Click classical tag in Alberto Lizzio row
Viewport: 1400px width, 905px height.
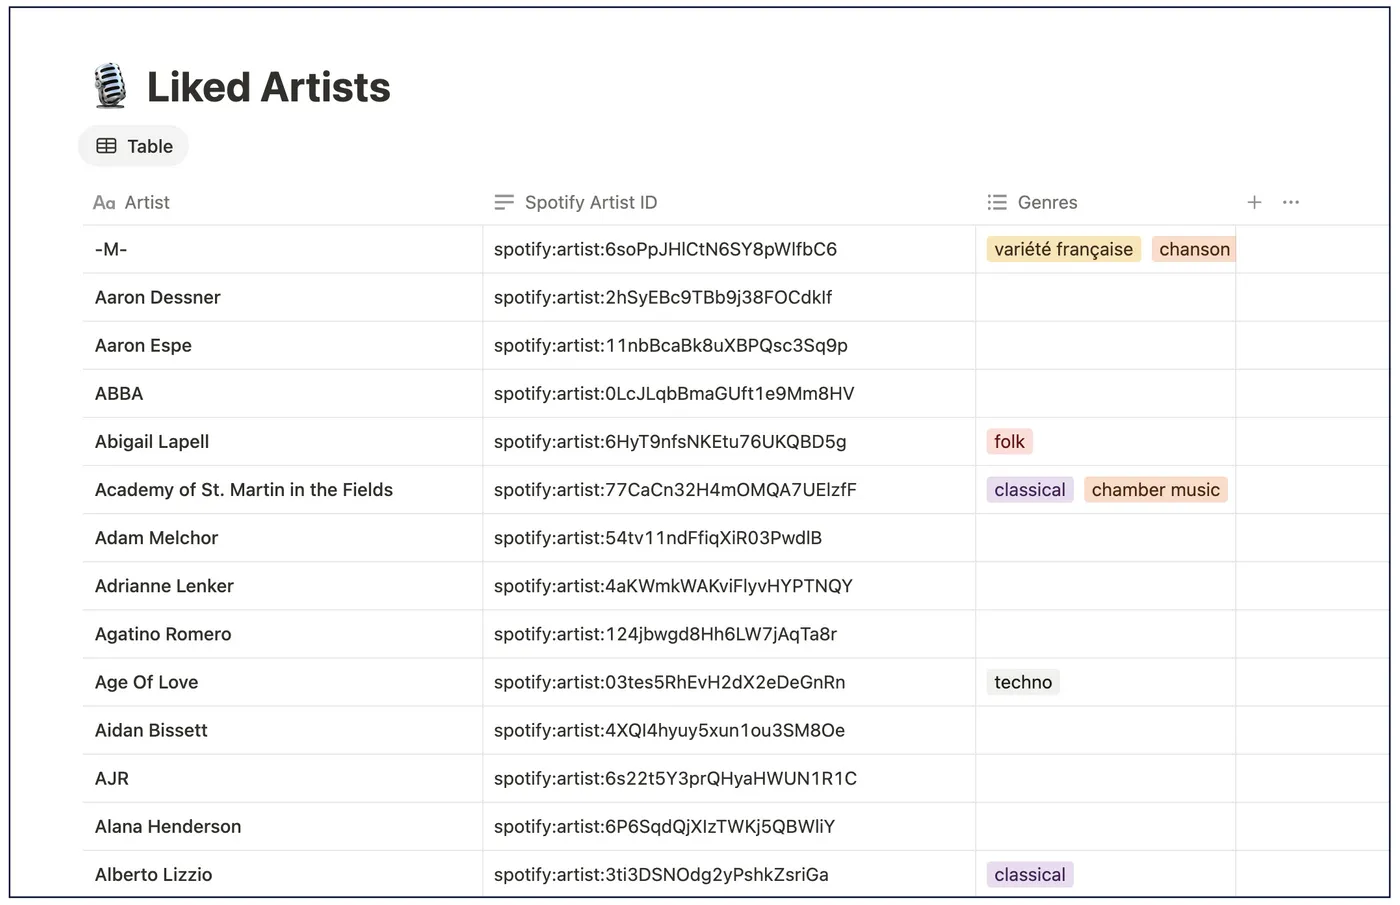click(1030, 874)
